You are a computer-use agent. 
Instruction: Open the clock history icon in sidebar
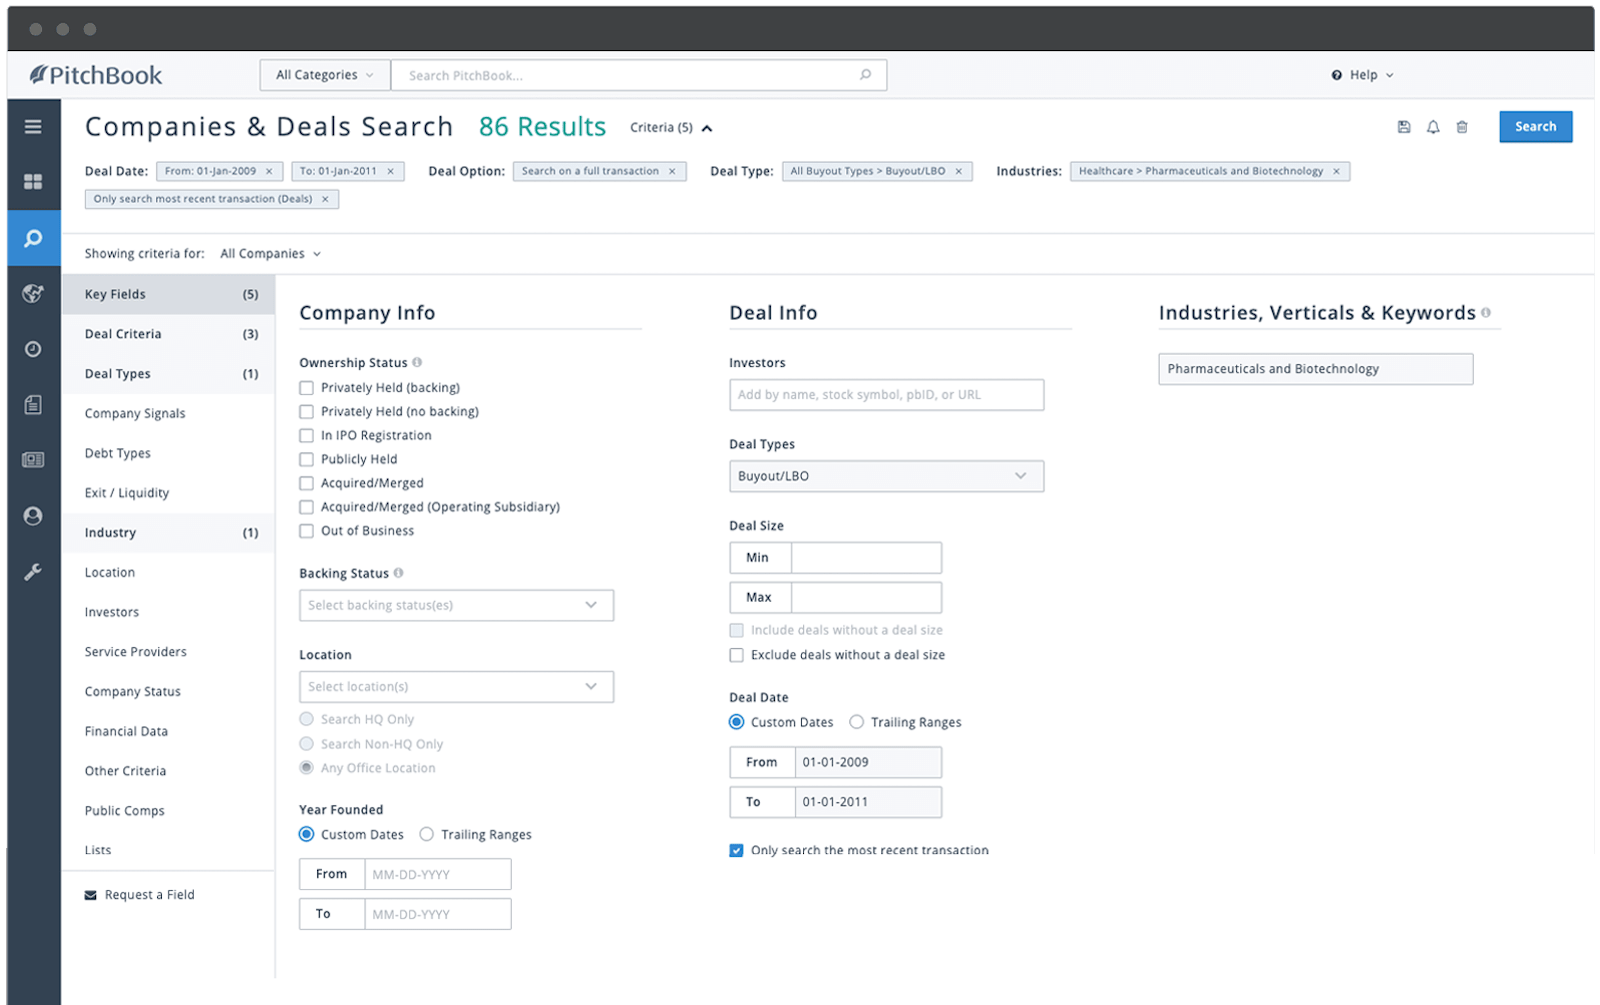(x=33, y=349)
